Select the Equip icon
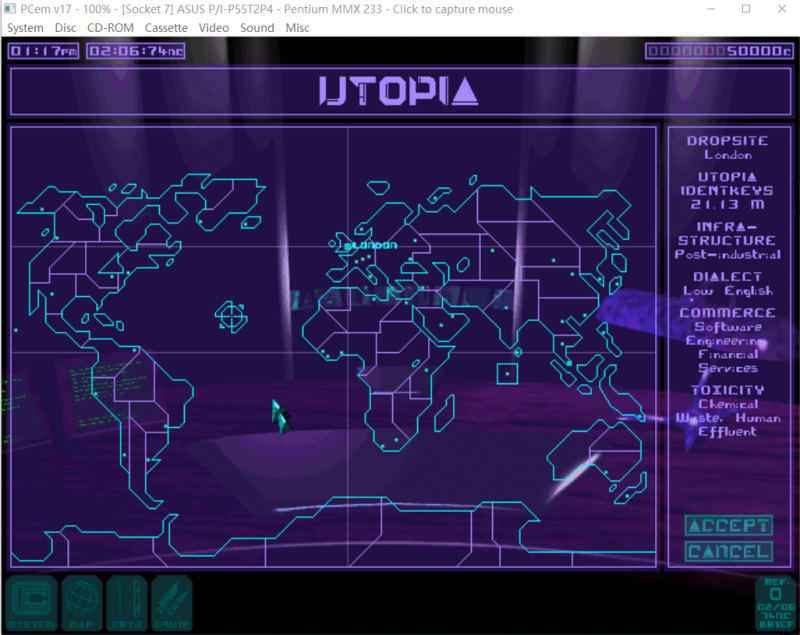The width and height of the screenshot is (800, 635). click(171, 603)
